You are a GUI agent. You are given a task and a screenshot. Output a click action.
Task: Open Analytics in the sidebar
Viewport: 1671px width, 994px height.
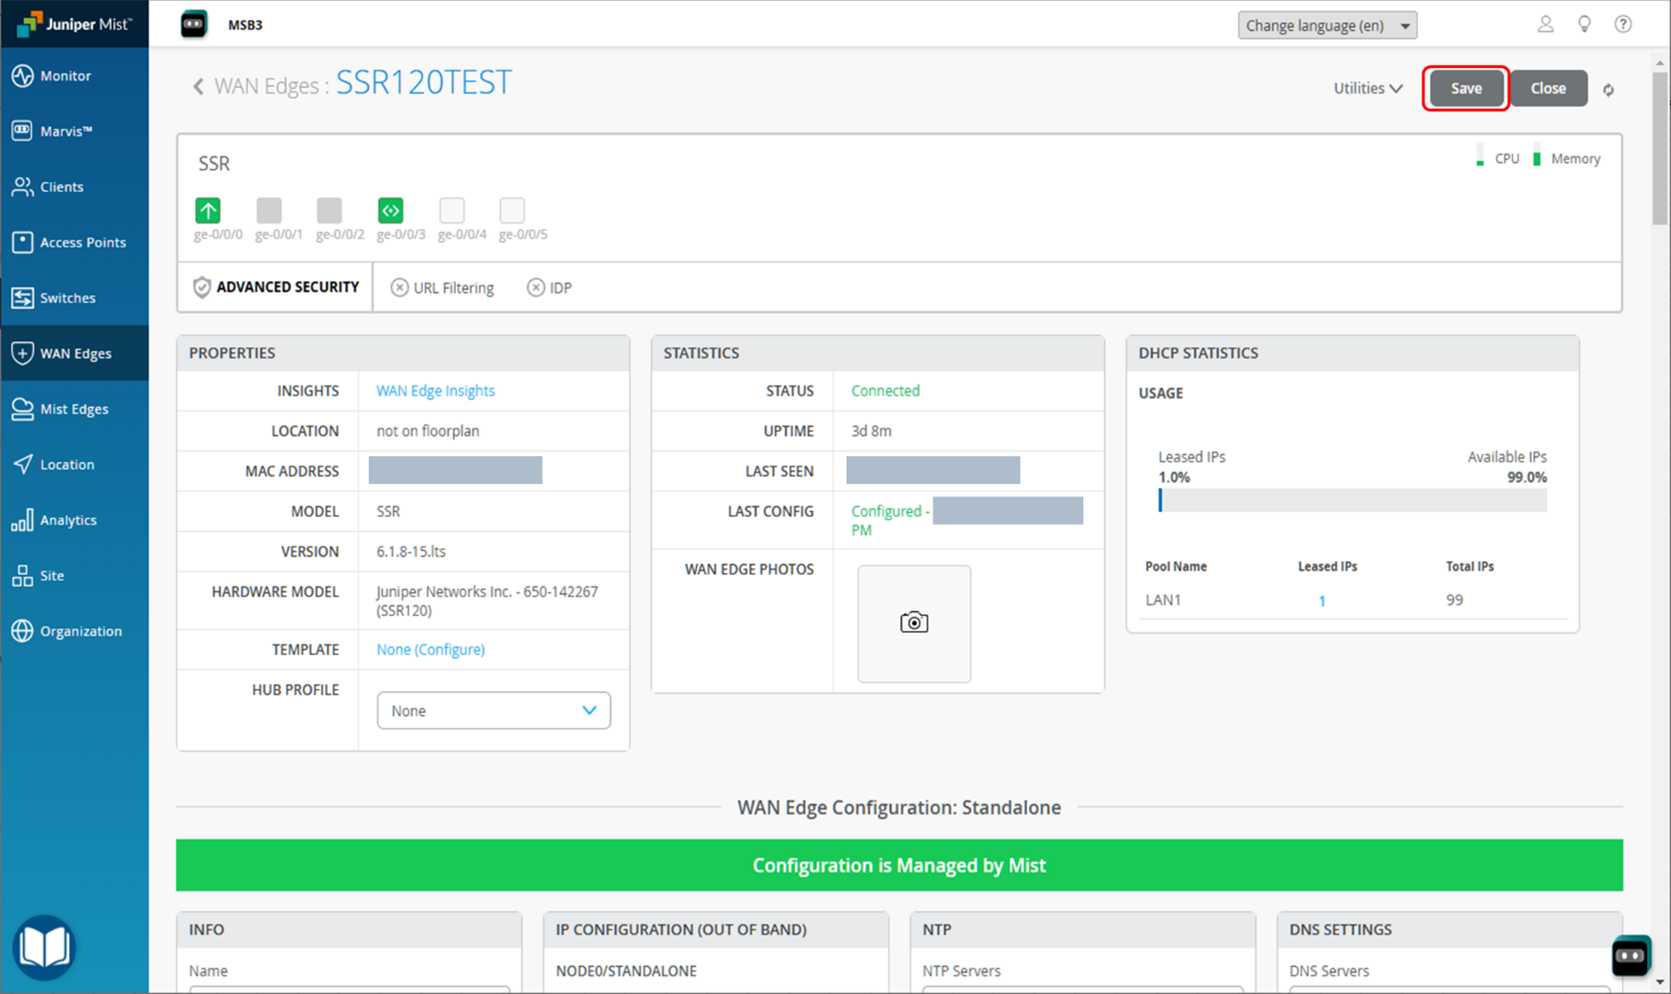(x=74, y=520)
